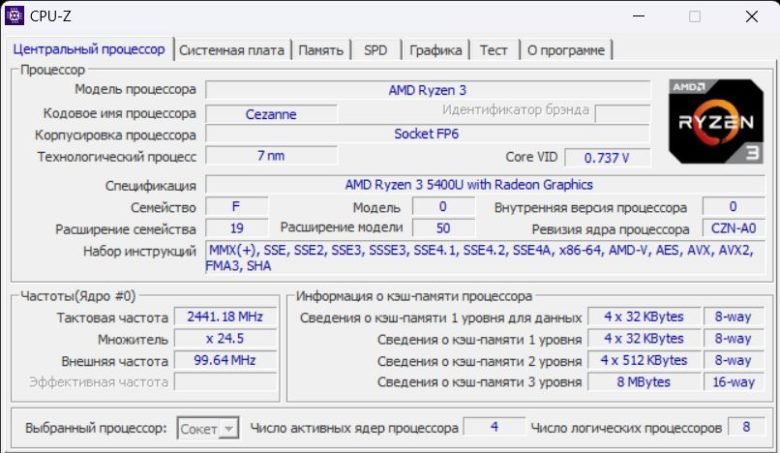This screenshot has width=780, height=453.
Task: Click the CZN-A0 core revision value
Action: point(733,228)
